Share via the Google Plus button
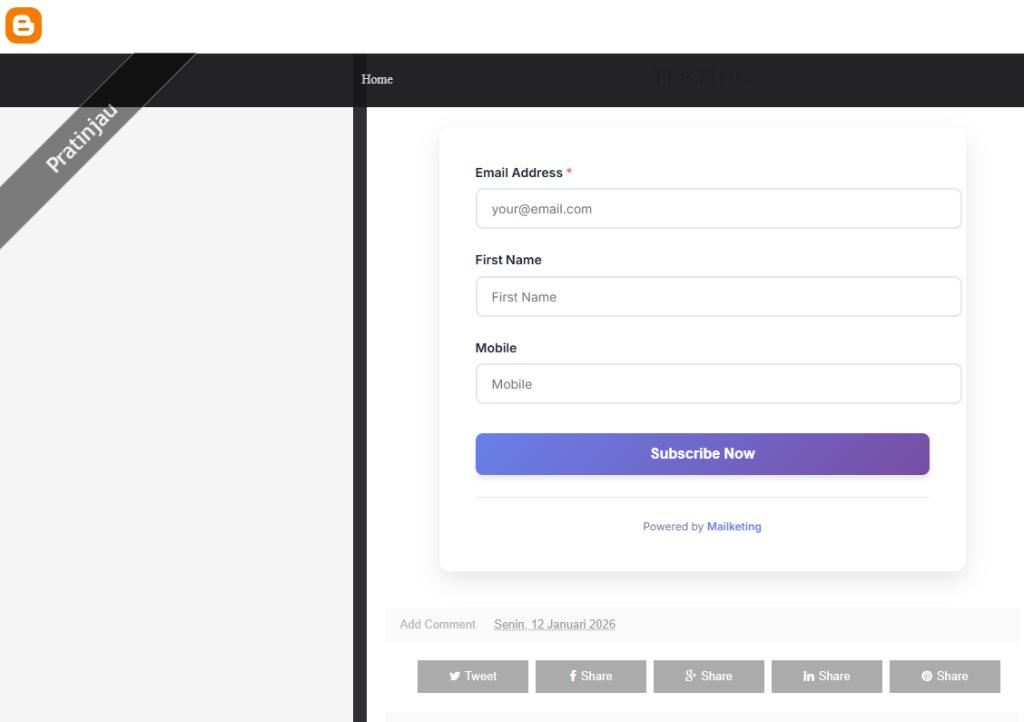Image resolution: width=1024 pixels, height=722 pixels. tap(708, 676)
